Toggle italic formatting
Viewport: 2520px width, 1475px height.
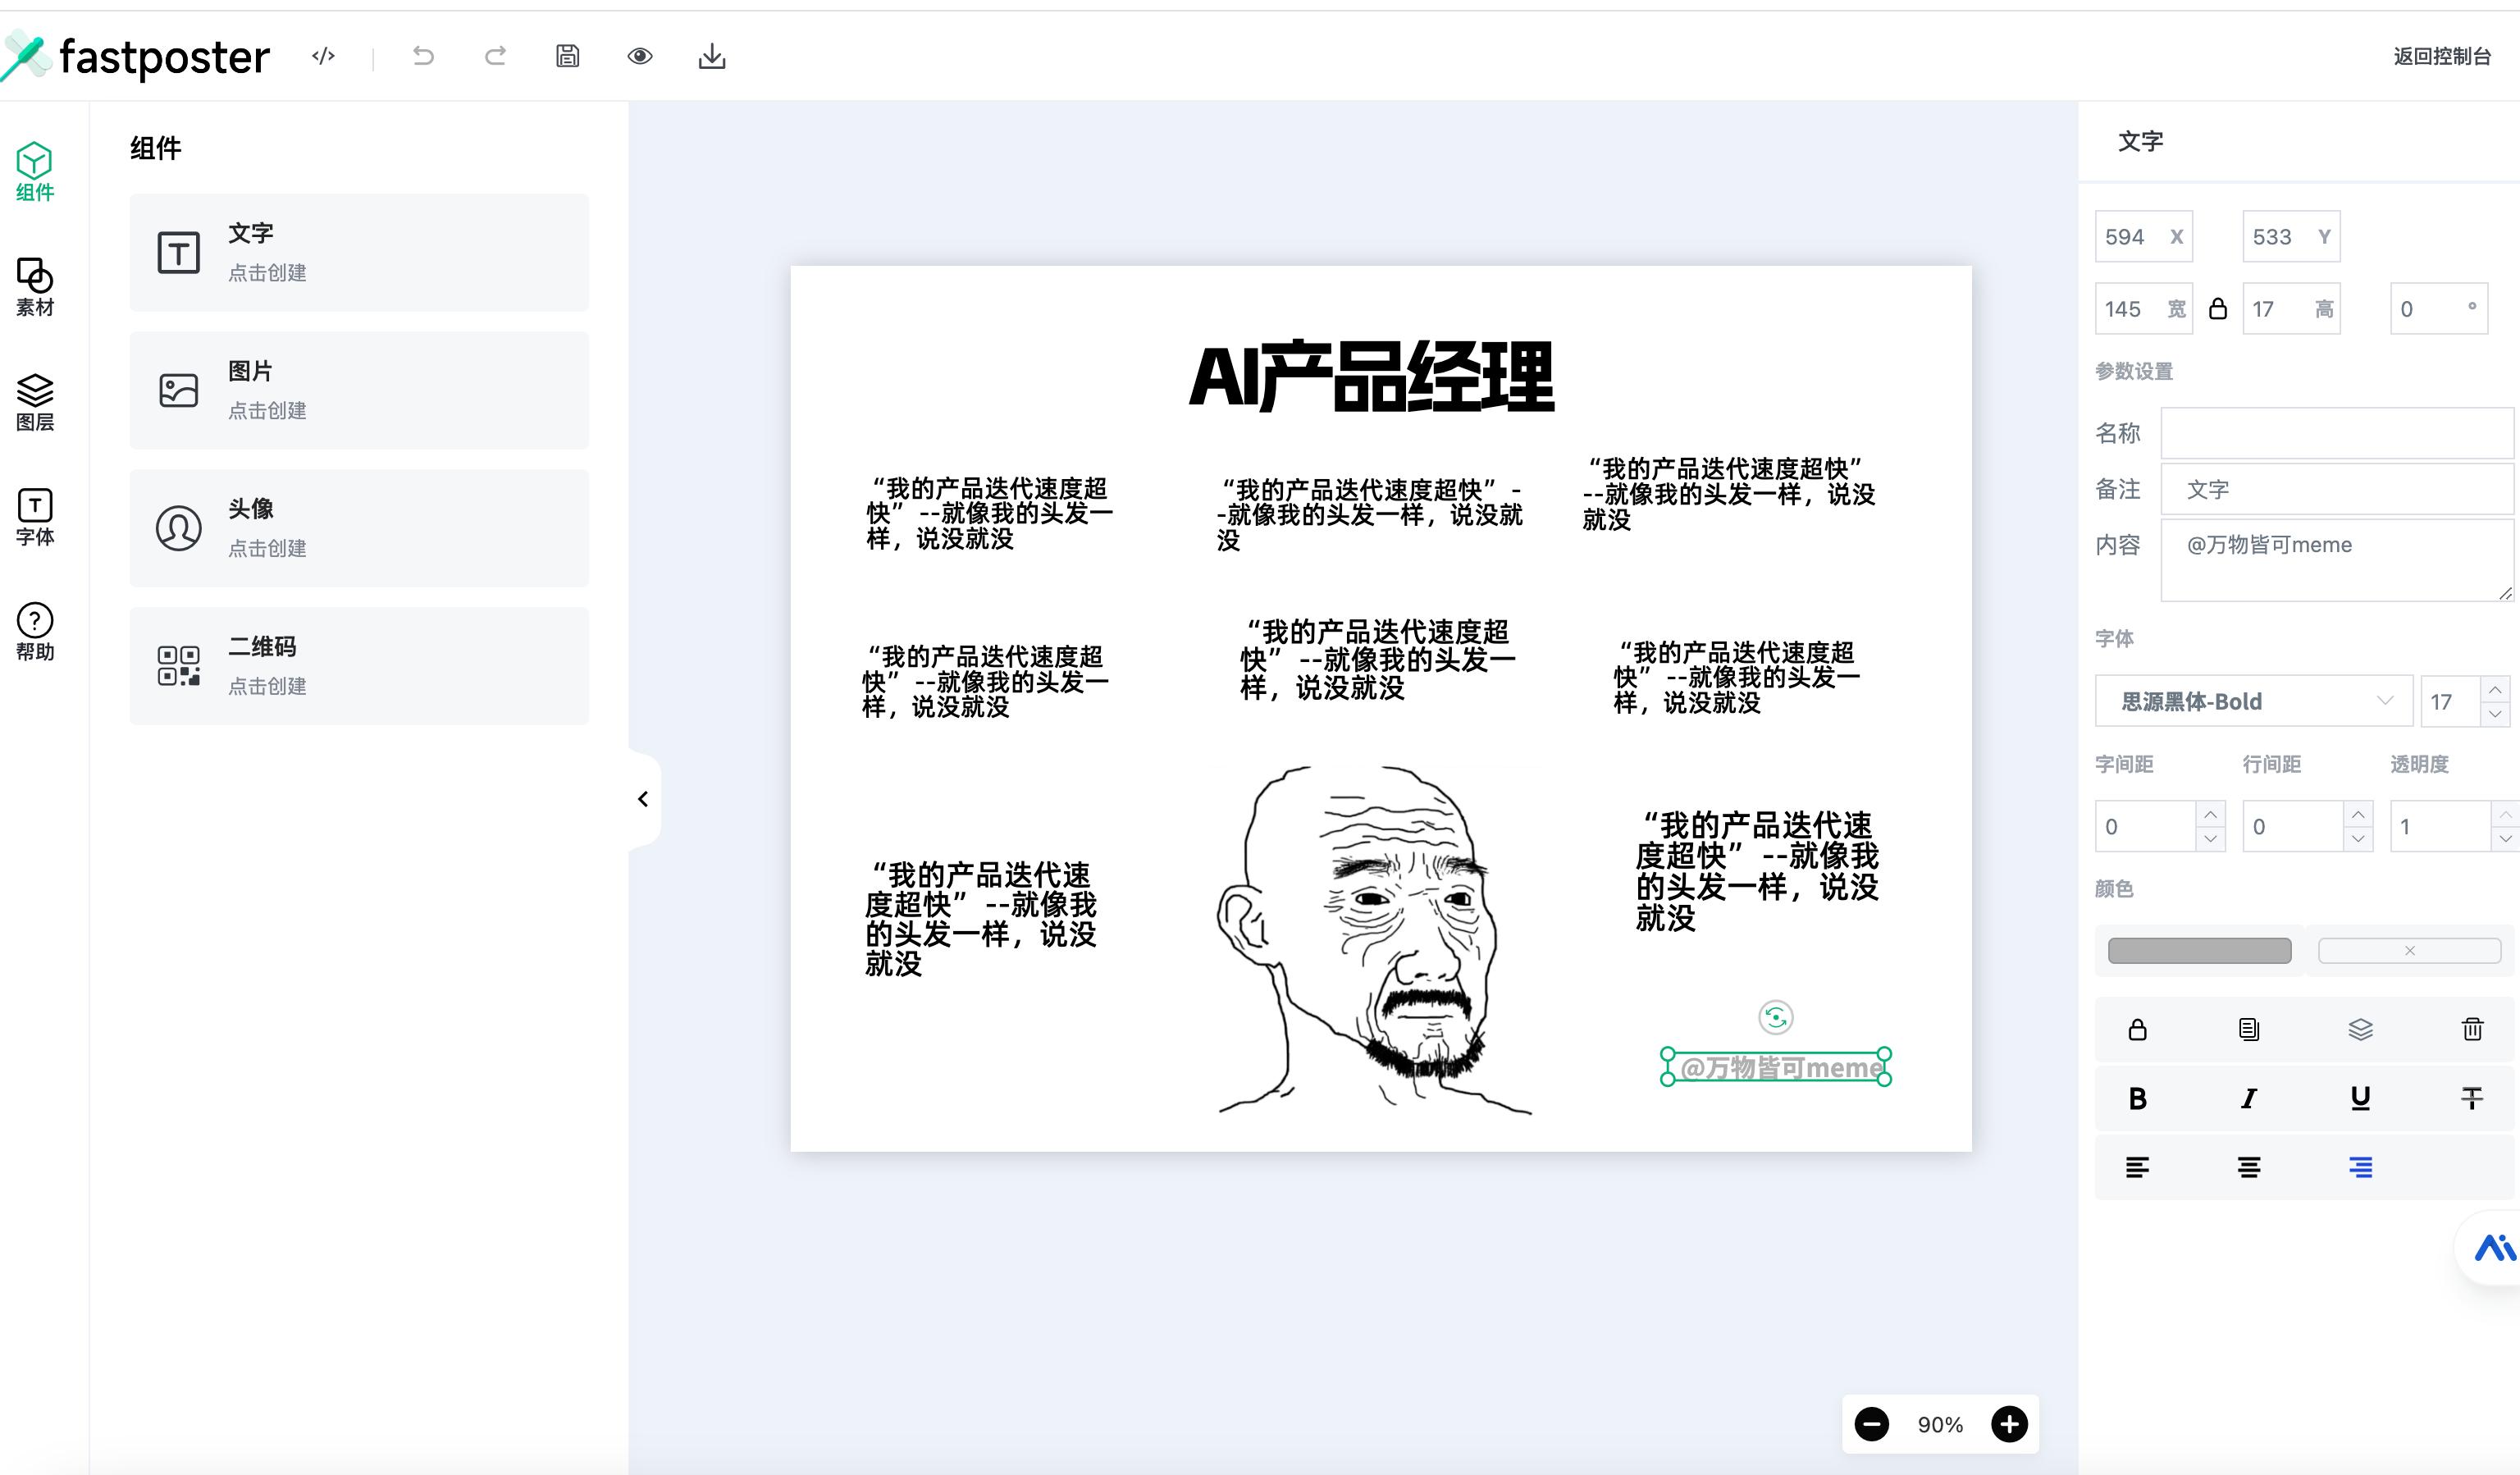[2248, 1098]
